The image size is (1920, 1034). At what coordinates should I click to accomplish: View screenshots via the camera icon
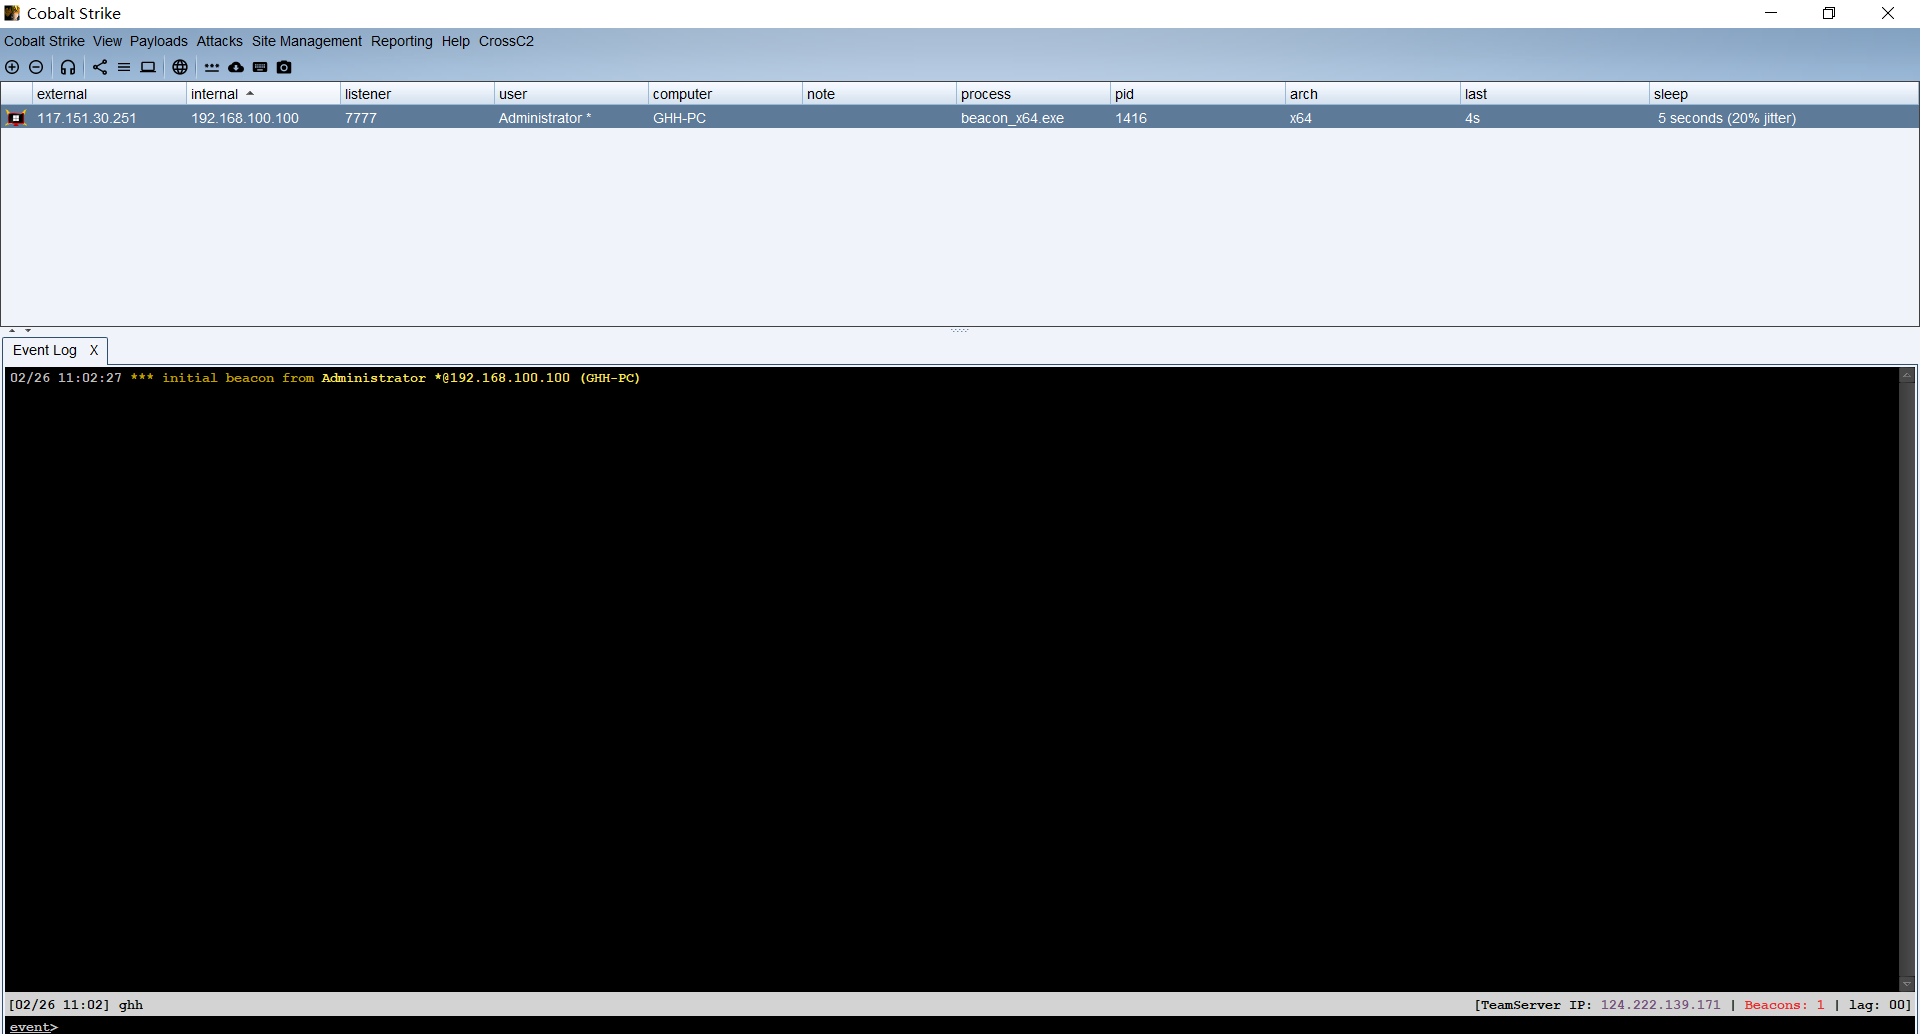tap(284, 67)
